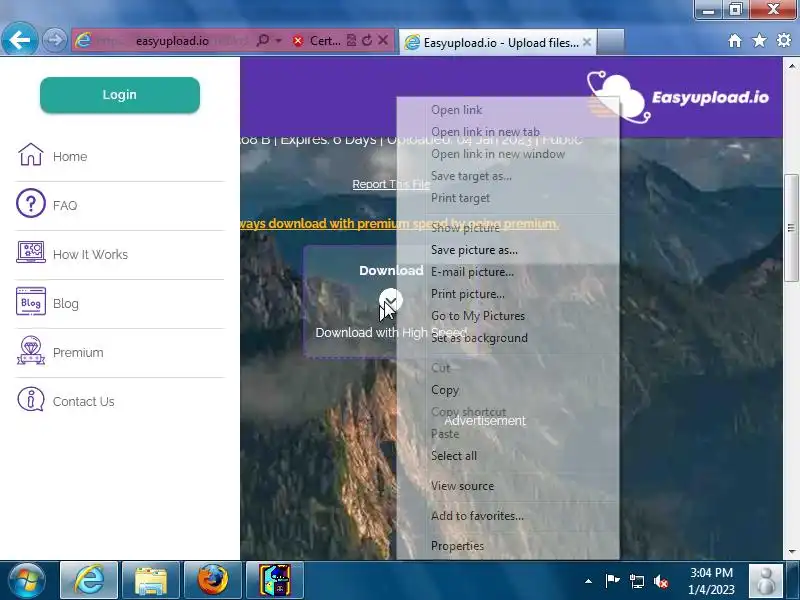
Task: Click the How It Works laptop icon
Action: [x=31, y=252]
